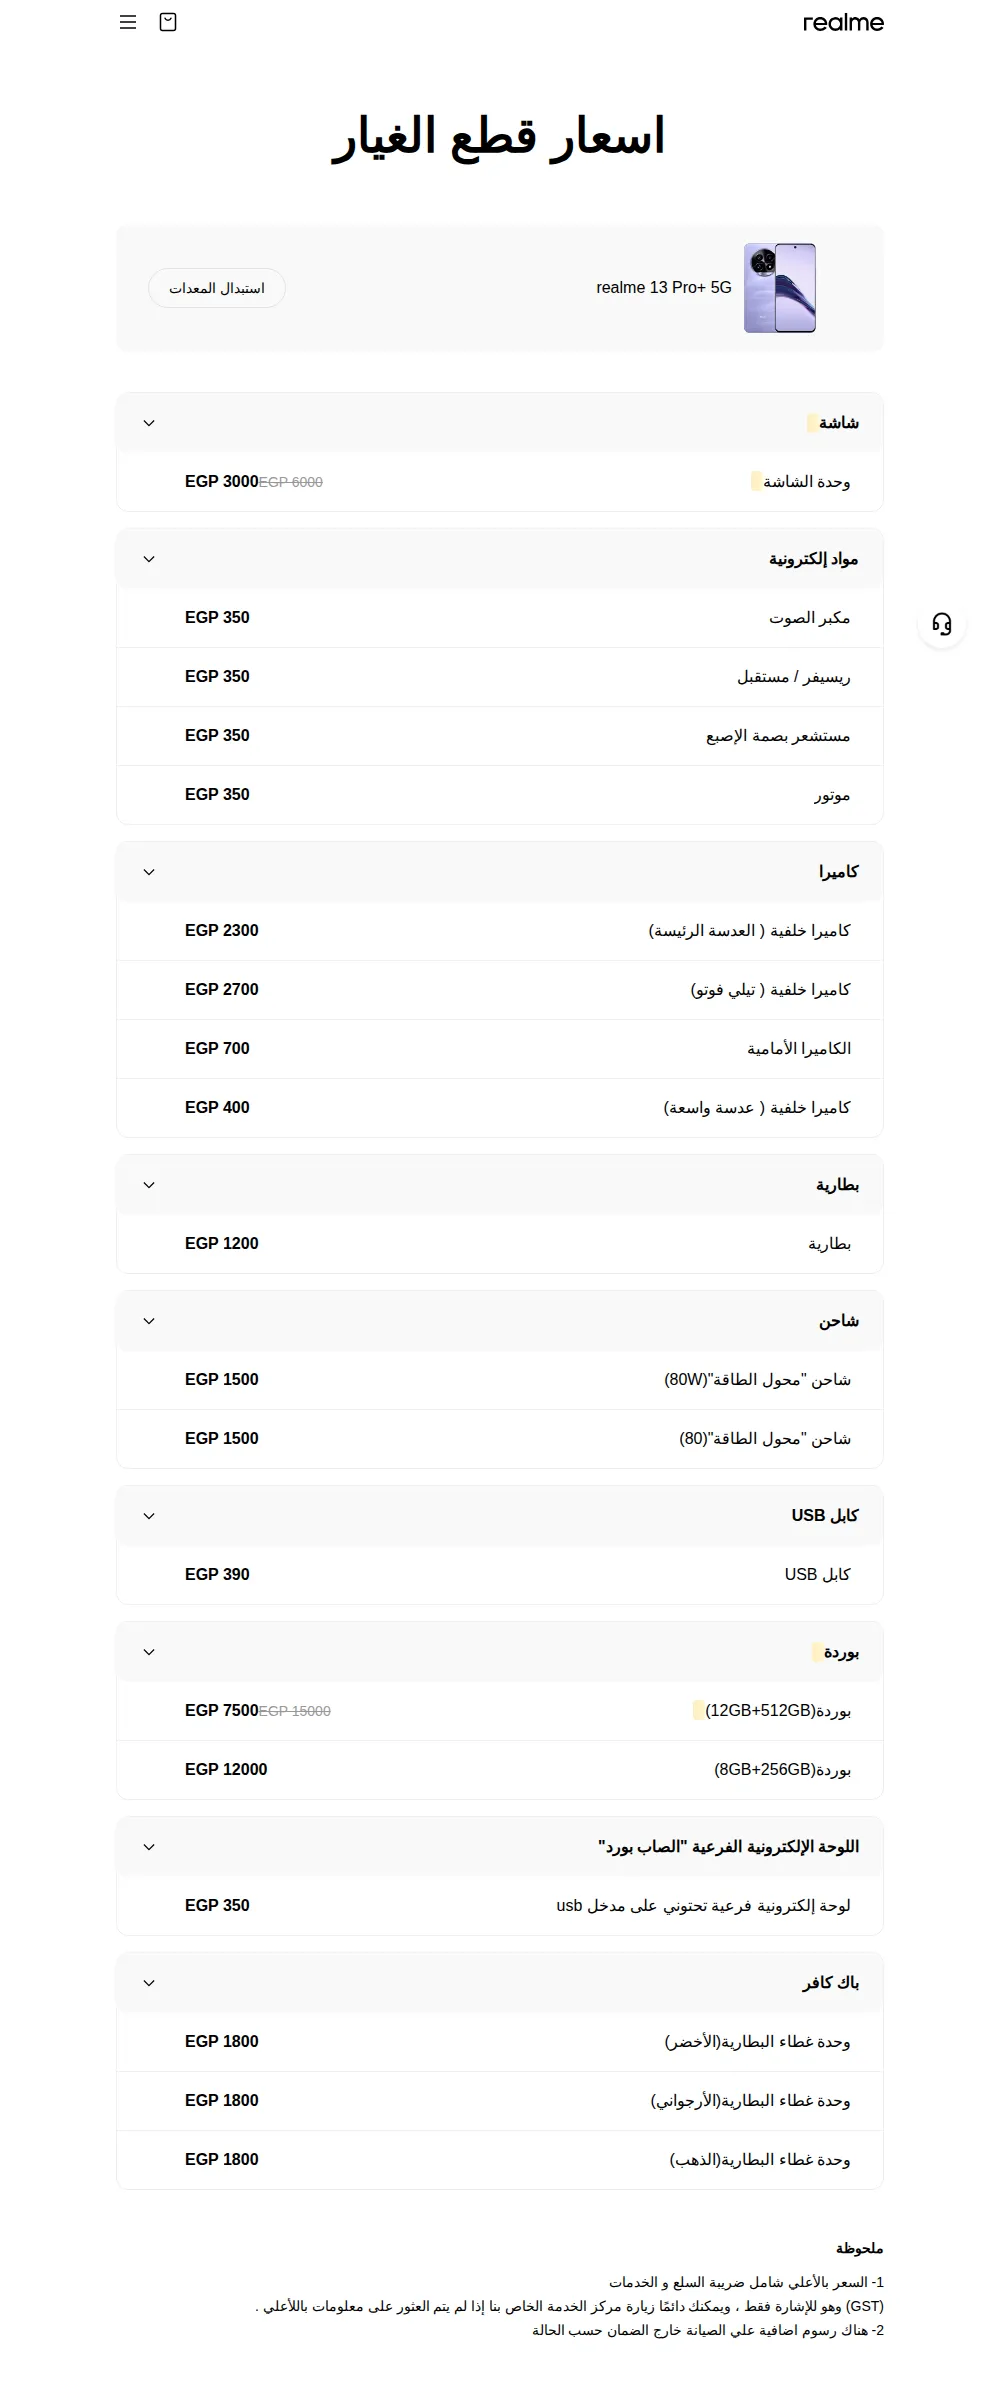Collapse the باك كافر section chevron
Viewport: 1000px width, 2402px height.
pos(149,1983)
